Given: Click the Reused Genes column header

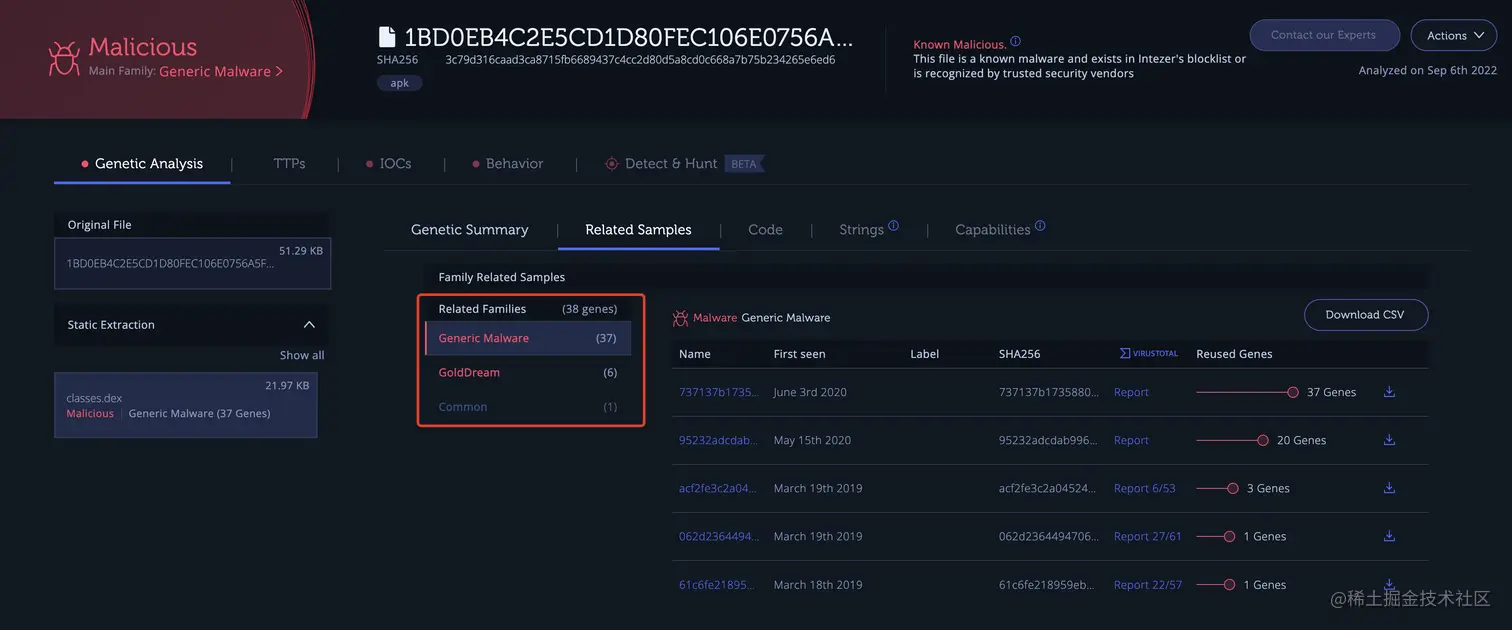Looking at the screenshot, I should point(1234,354).
